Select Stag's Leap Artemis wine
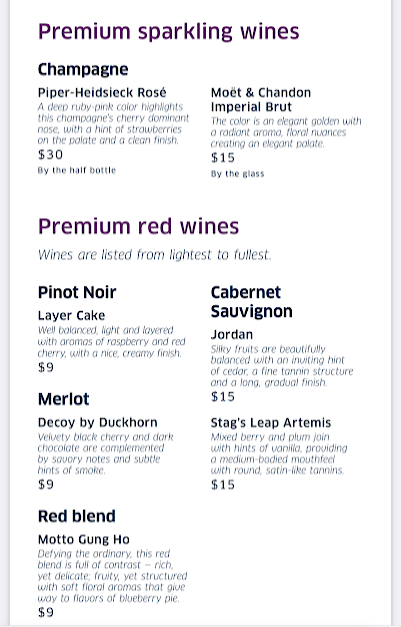Viewport: 401px width, 627px height. point(271,423)
